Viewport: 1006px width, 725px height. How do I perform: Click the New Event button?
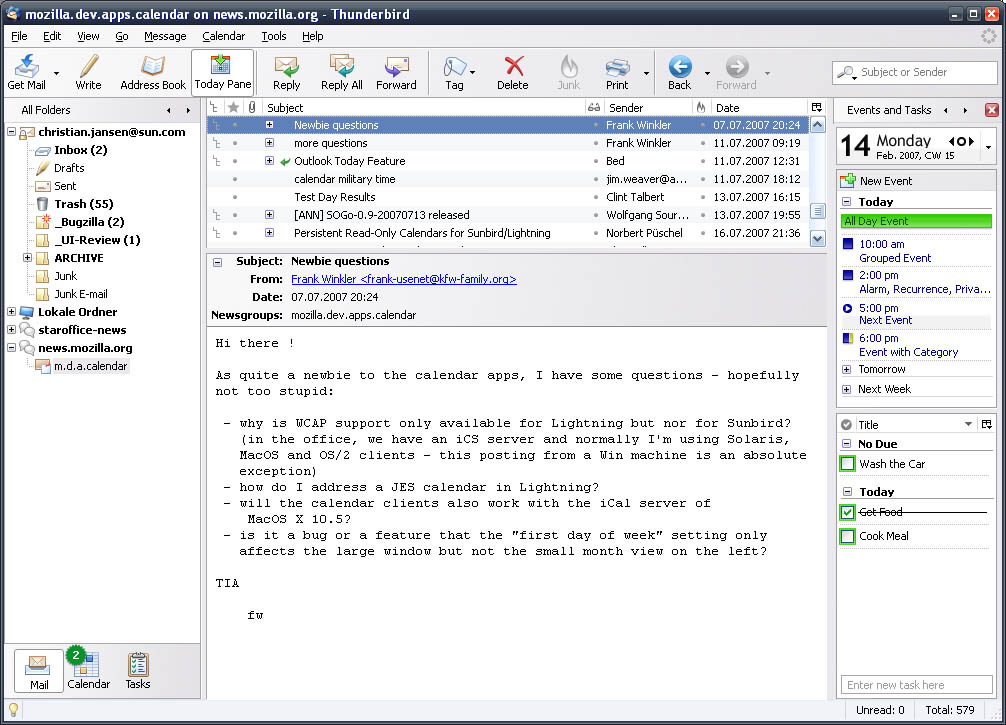[878, 181]
